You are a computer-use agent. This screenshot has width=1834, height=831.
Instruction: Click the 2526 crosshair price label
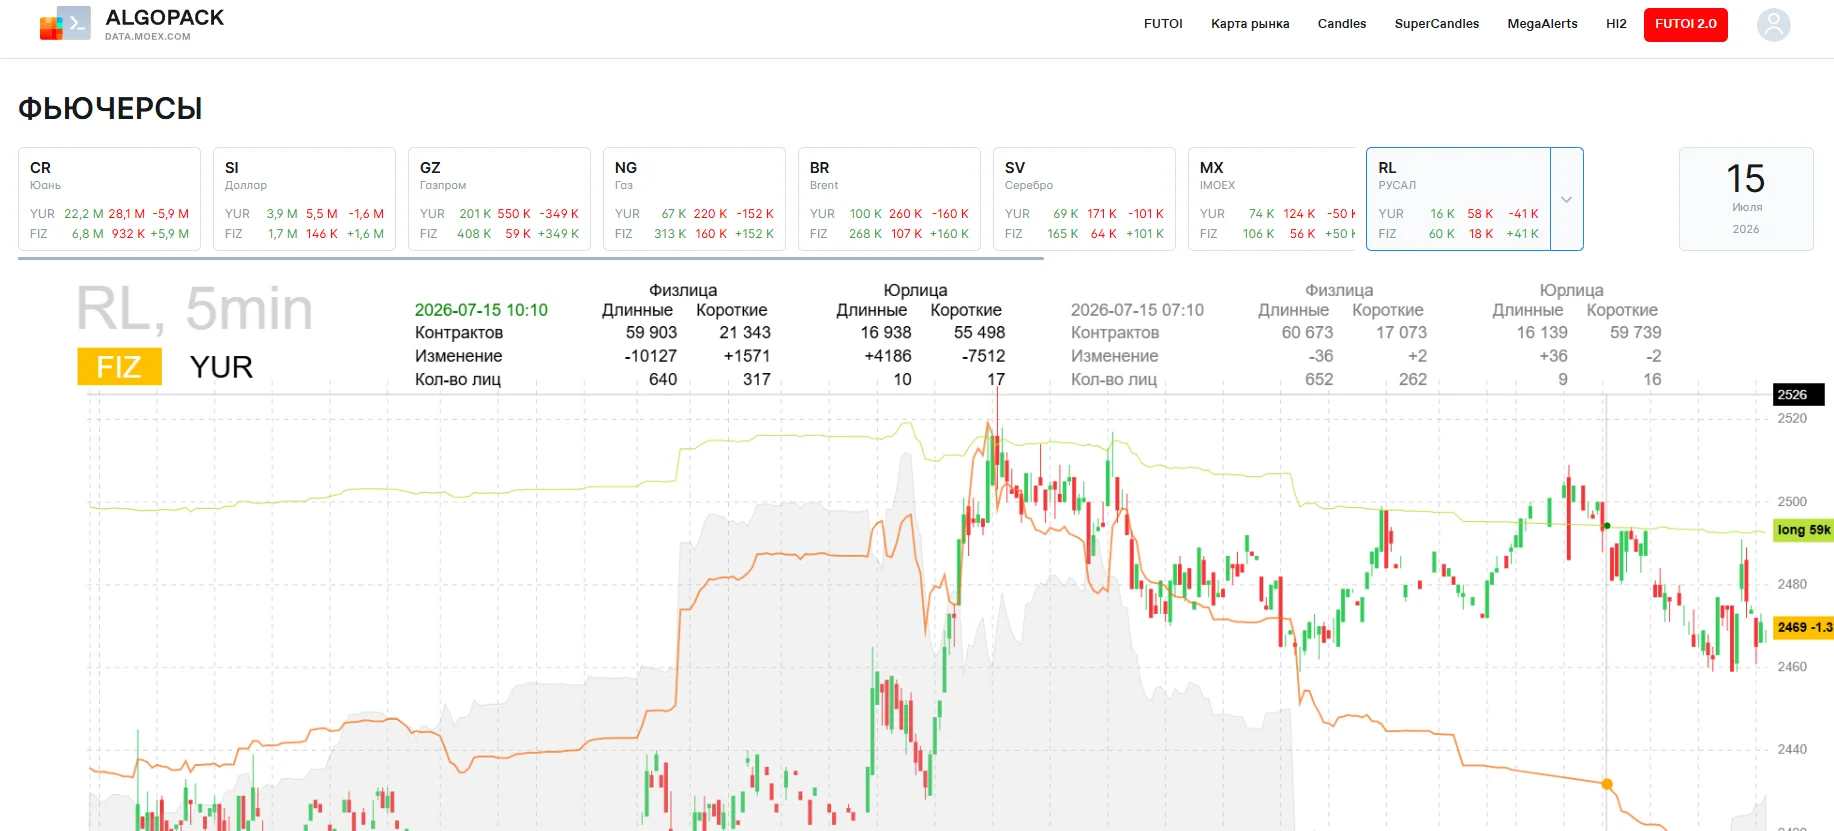pyautogui.click(x=1798, y=395)
